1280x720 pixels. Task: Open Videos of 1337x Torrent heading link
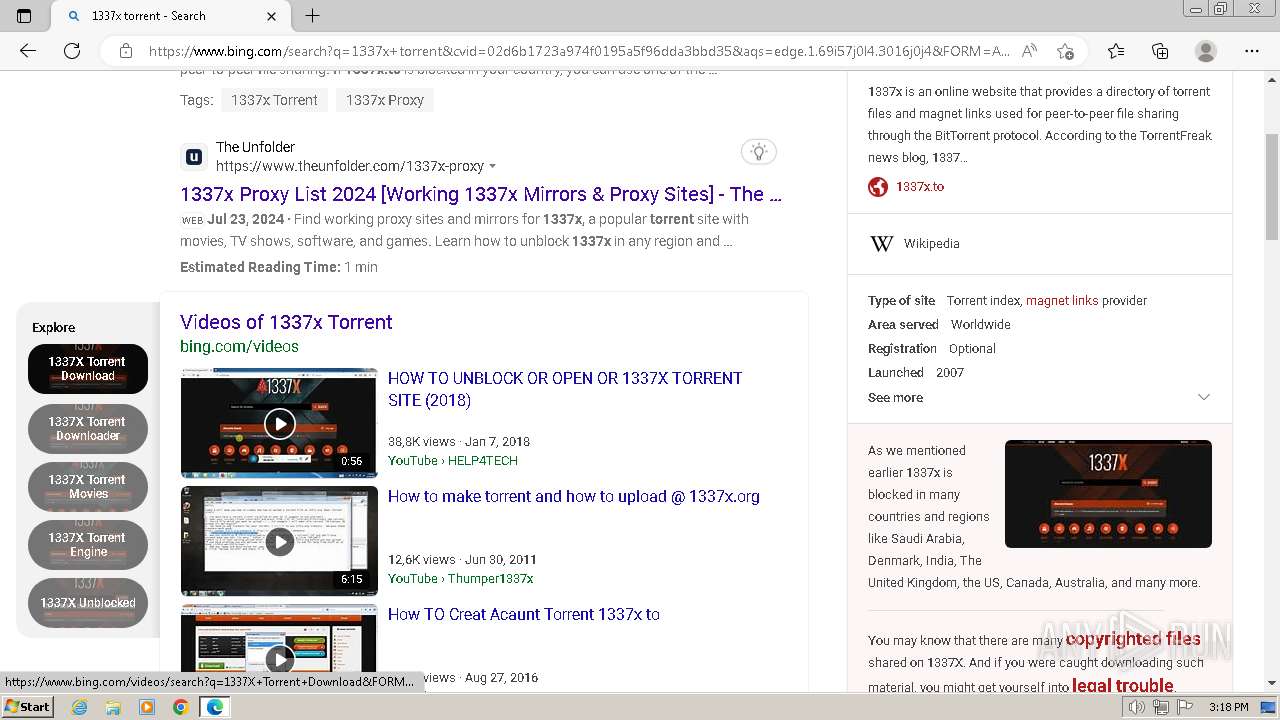pos(286,322)
